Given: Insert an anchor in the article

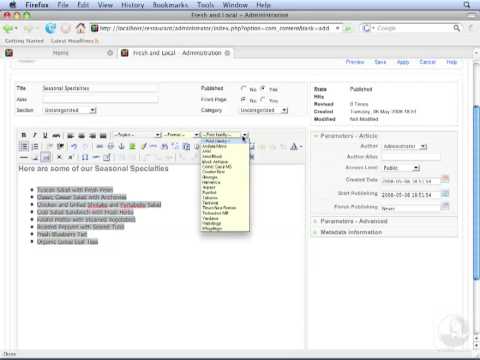Looking at the screenshot, I should (122, 146).
